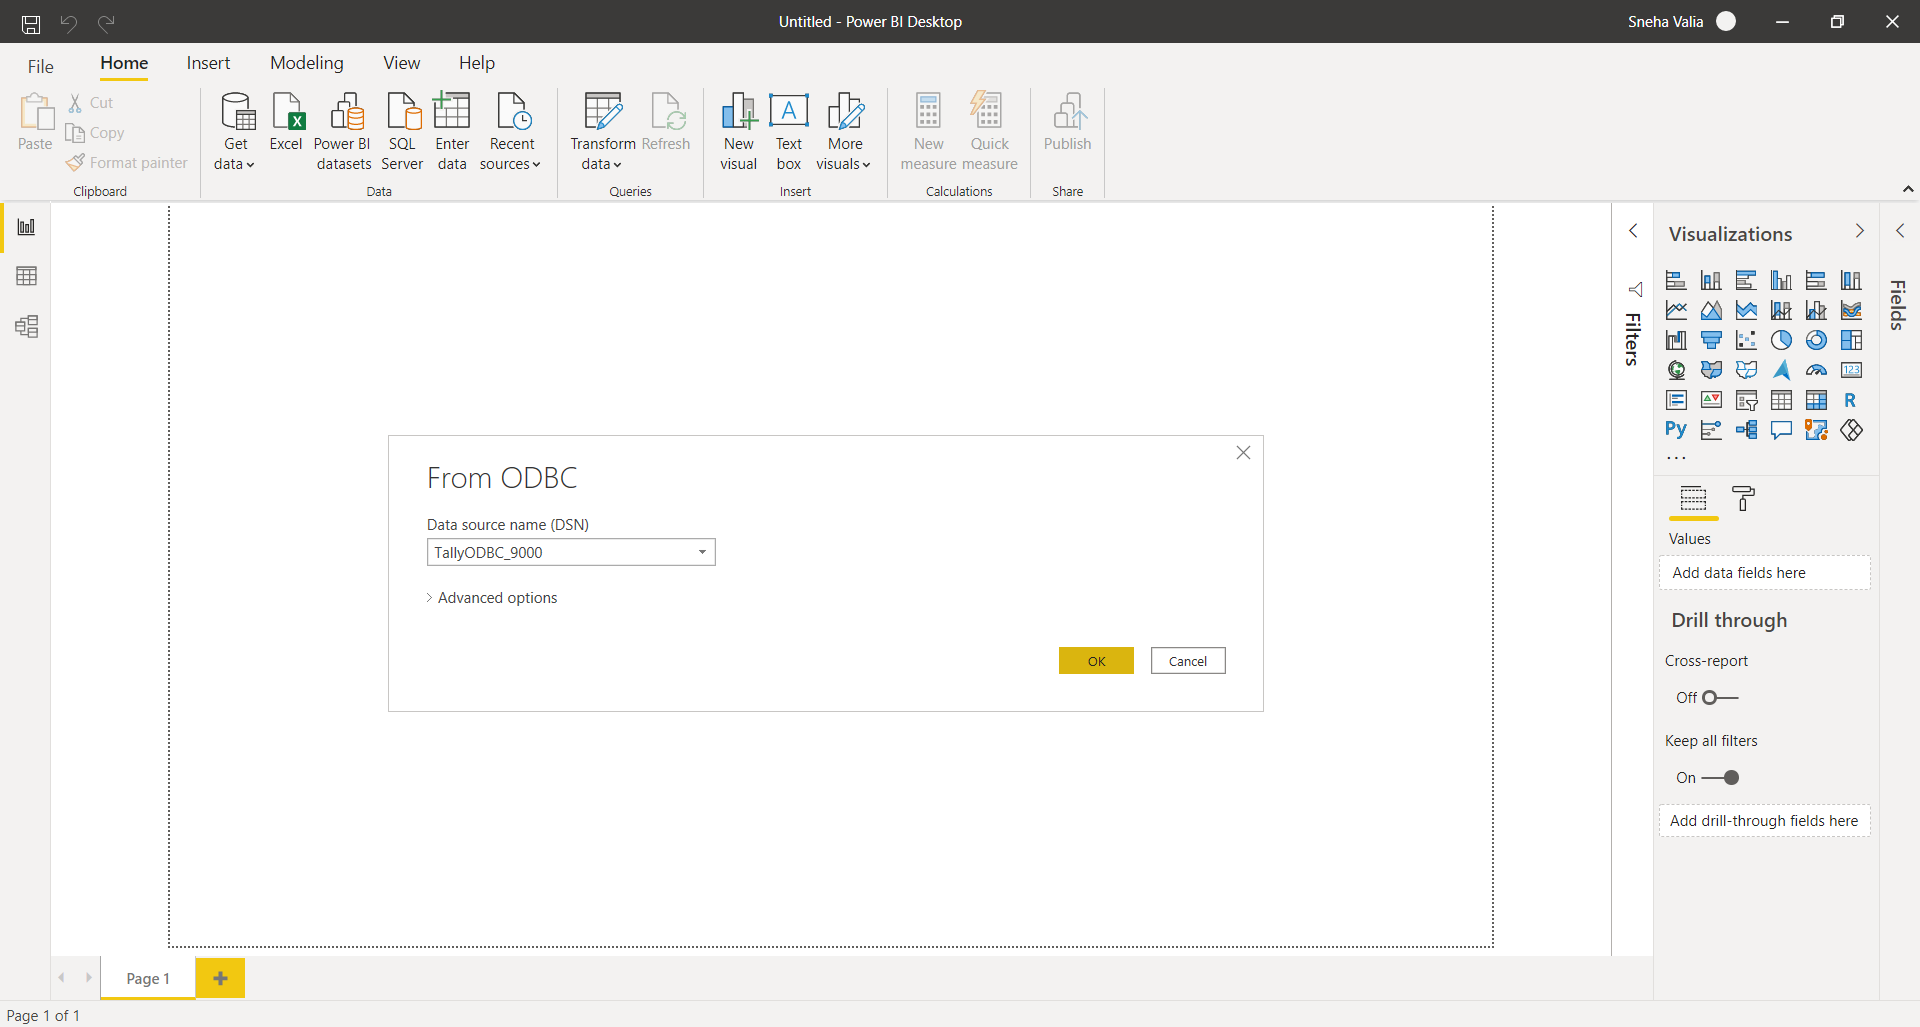Image resolution: width=1920 pixels, height=1027 pixels.
Task: Switch to the Help ribbon tab
Action: [477, 63]
